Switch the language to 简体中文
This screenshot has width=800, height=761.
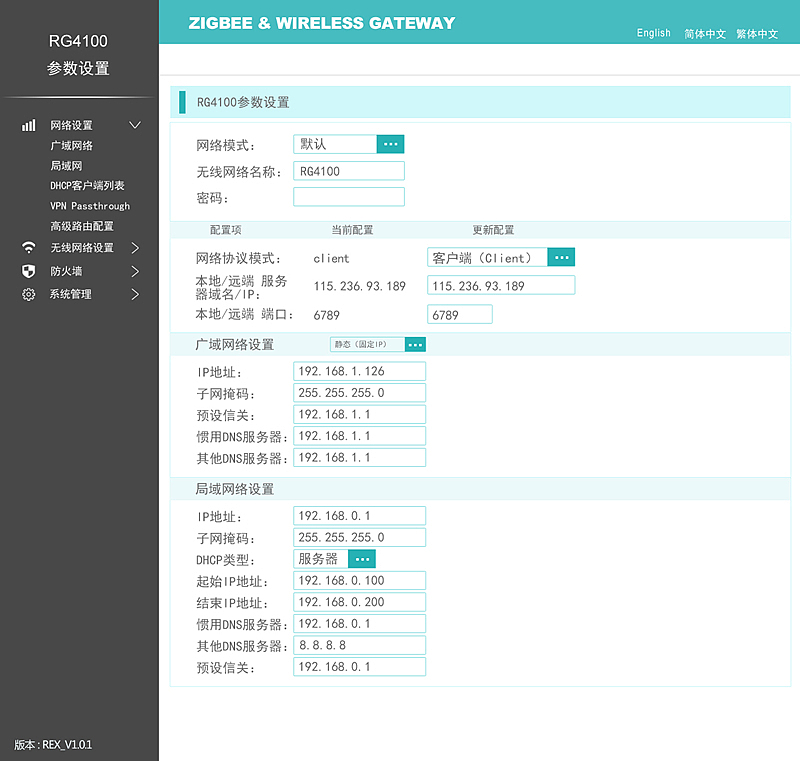[705, 34]
